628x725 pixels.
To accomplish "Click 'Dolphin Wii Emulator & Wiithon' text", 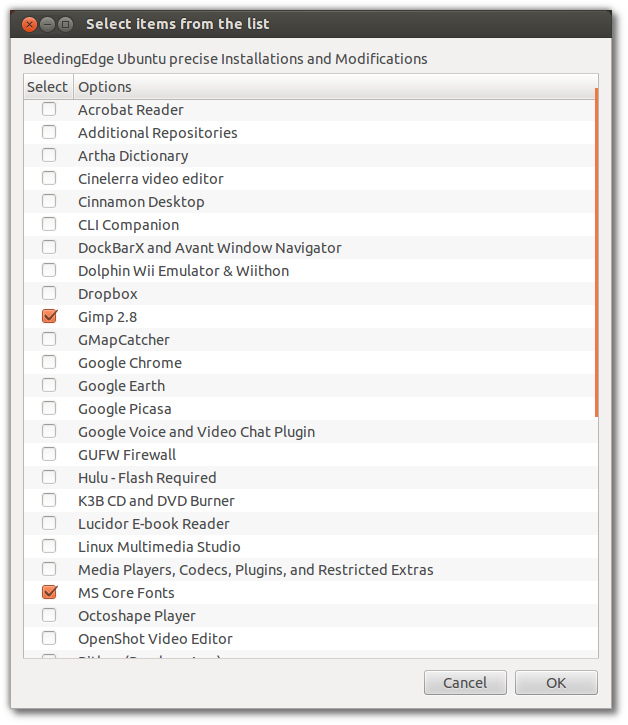I will pos(183,271).
